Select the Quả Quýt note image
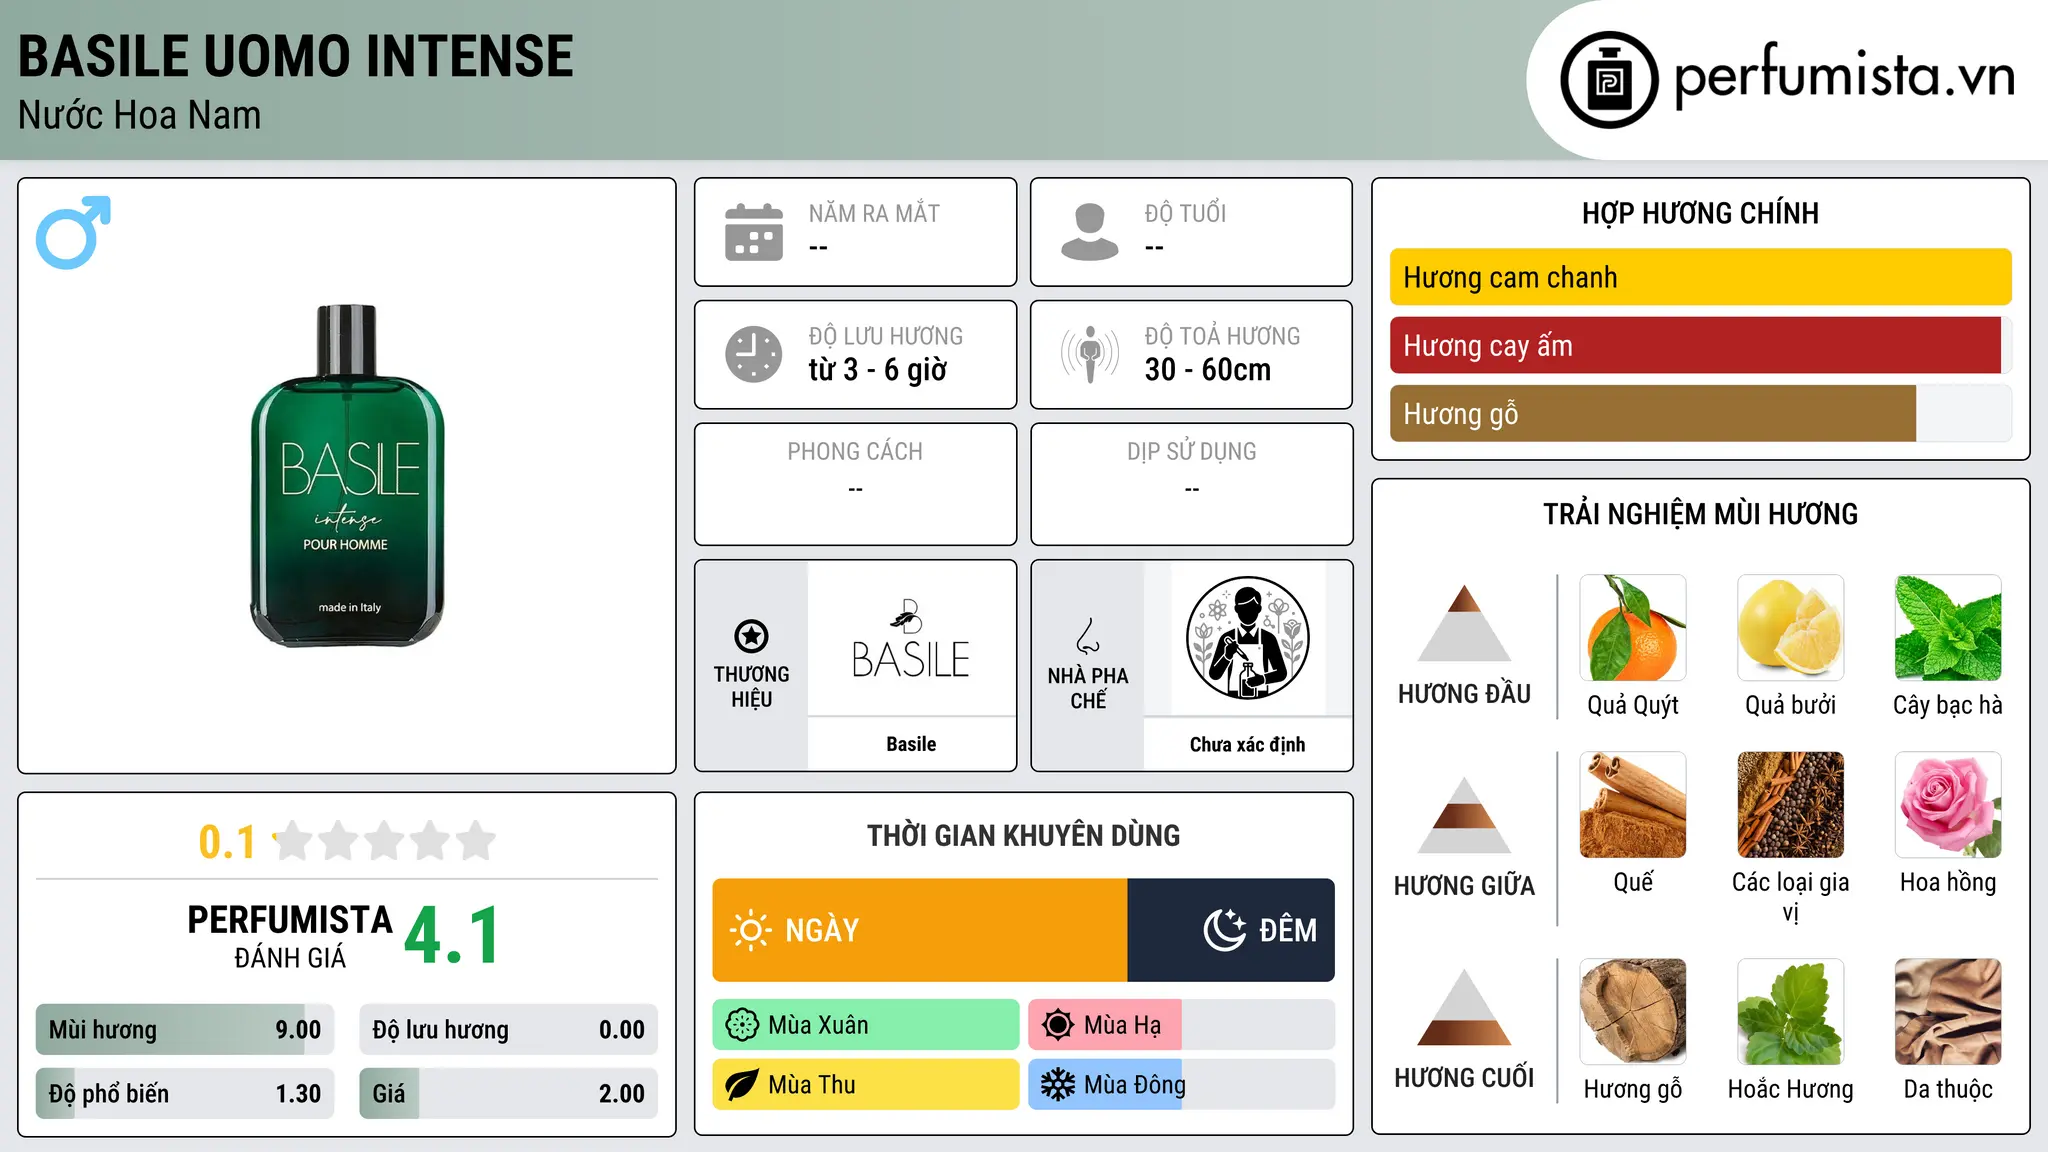 (x=1633, y=628)
